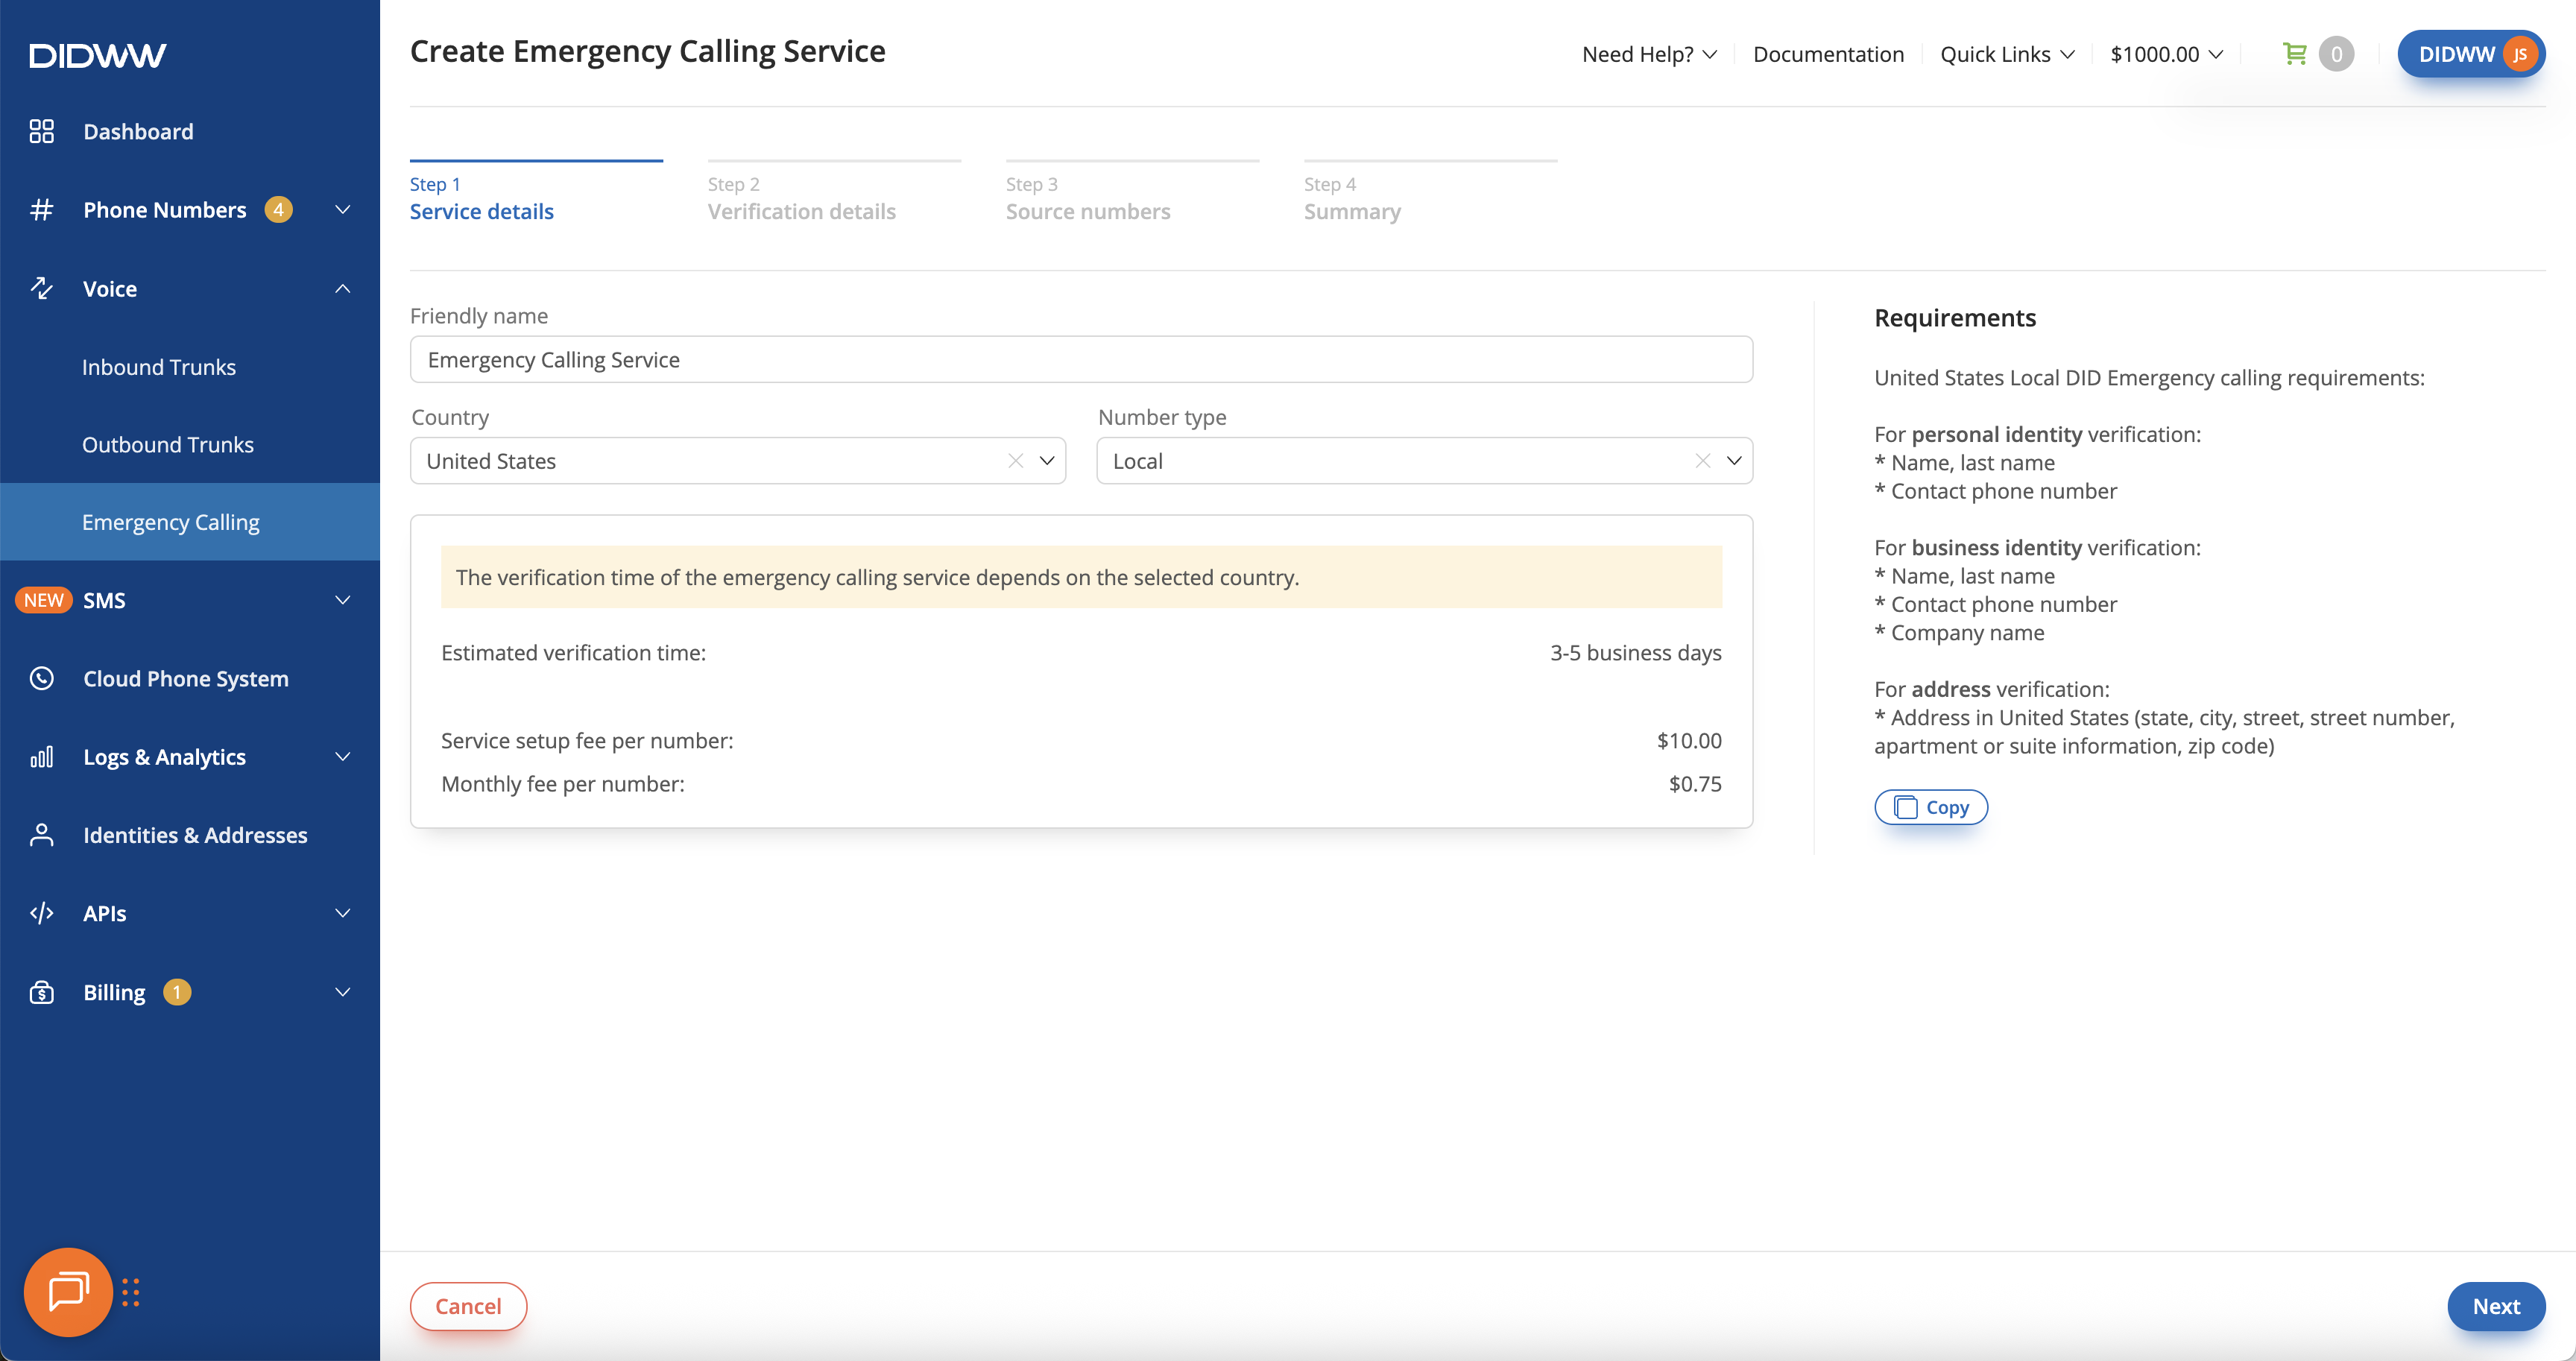The image size is (2576, 1361).
Task: Collapse the Voice sidebar section
Action: (342, 289)
